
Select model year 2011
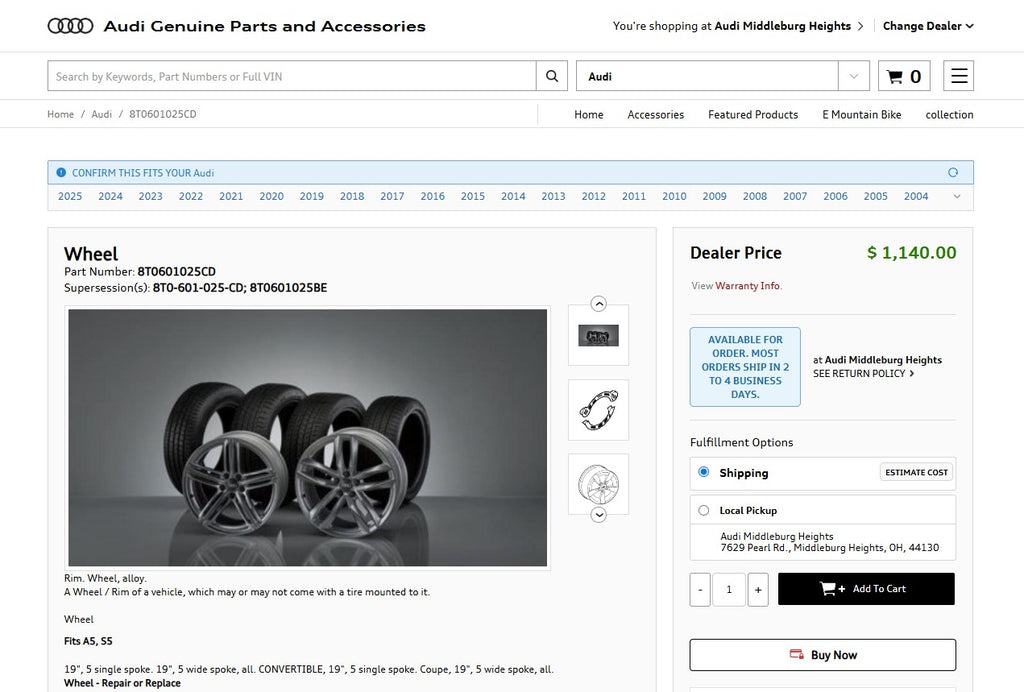click(x=634, y=197)
